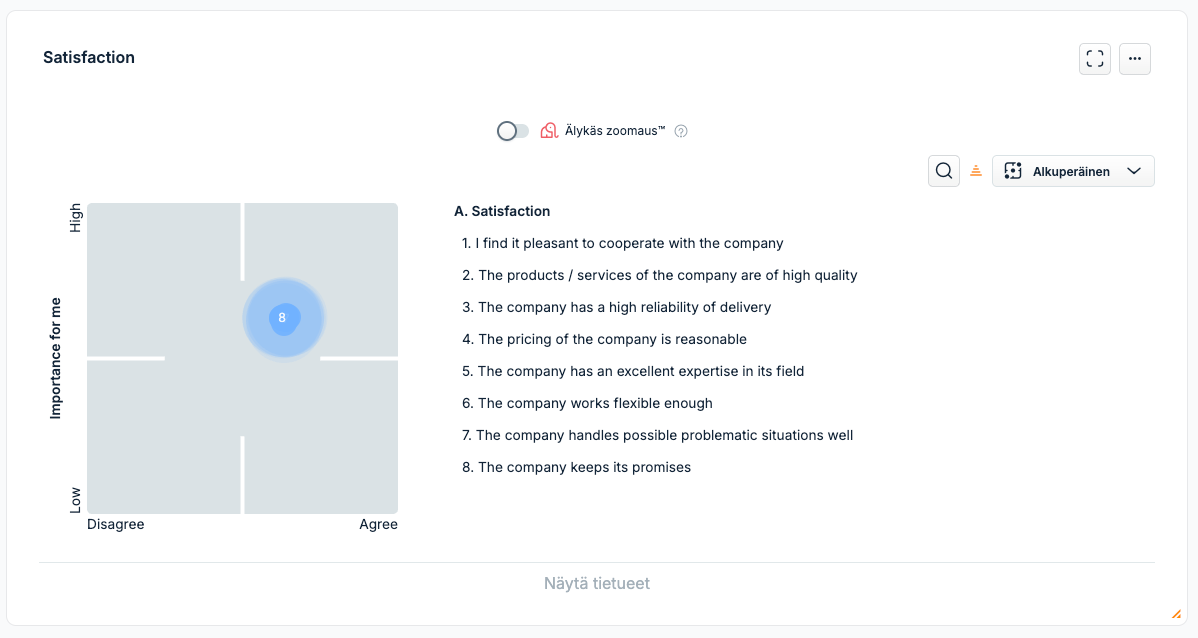Open the Alkuperäinen dropdown
1198x638 pixels.
pos(1072,171)
